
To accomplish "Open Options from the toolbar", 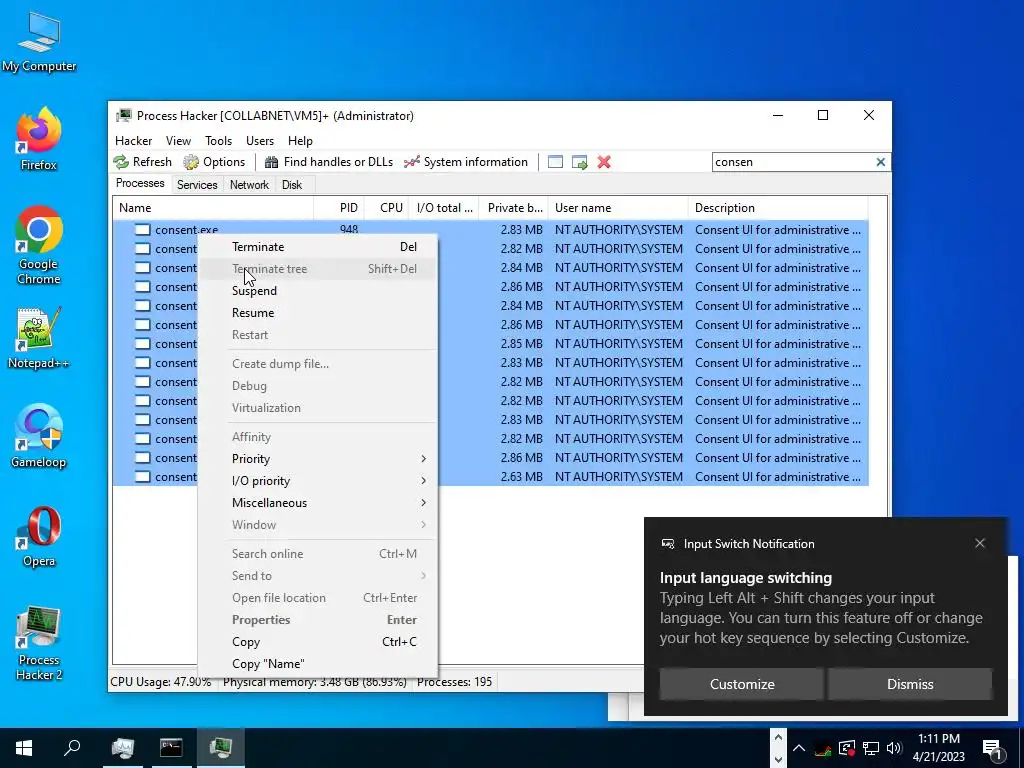I will pyautogui.click(x=214, y=162).
